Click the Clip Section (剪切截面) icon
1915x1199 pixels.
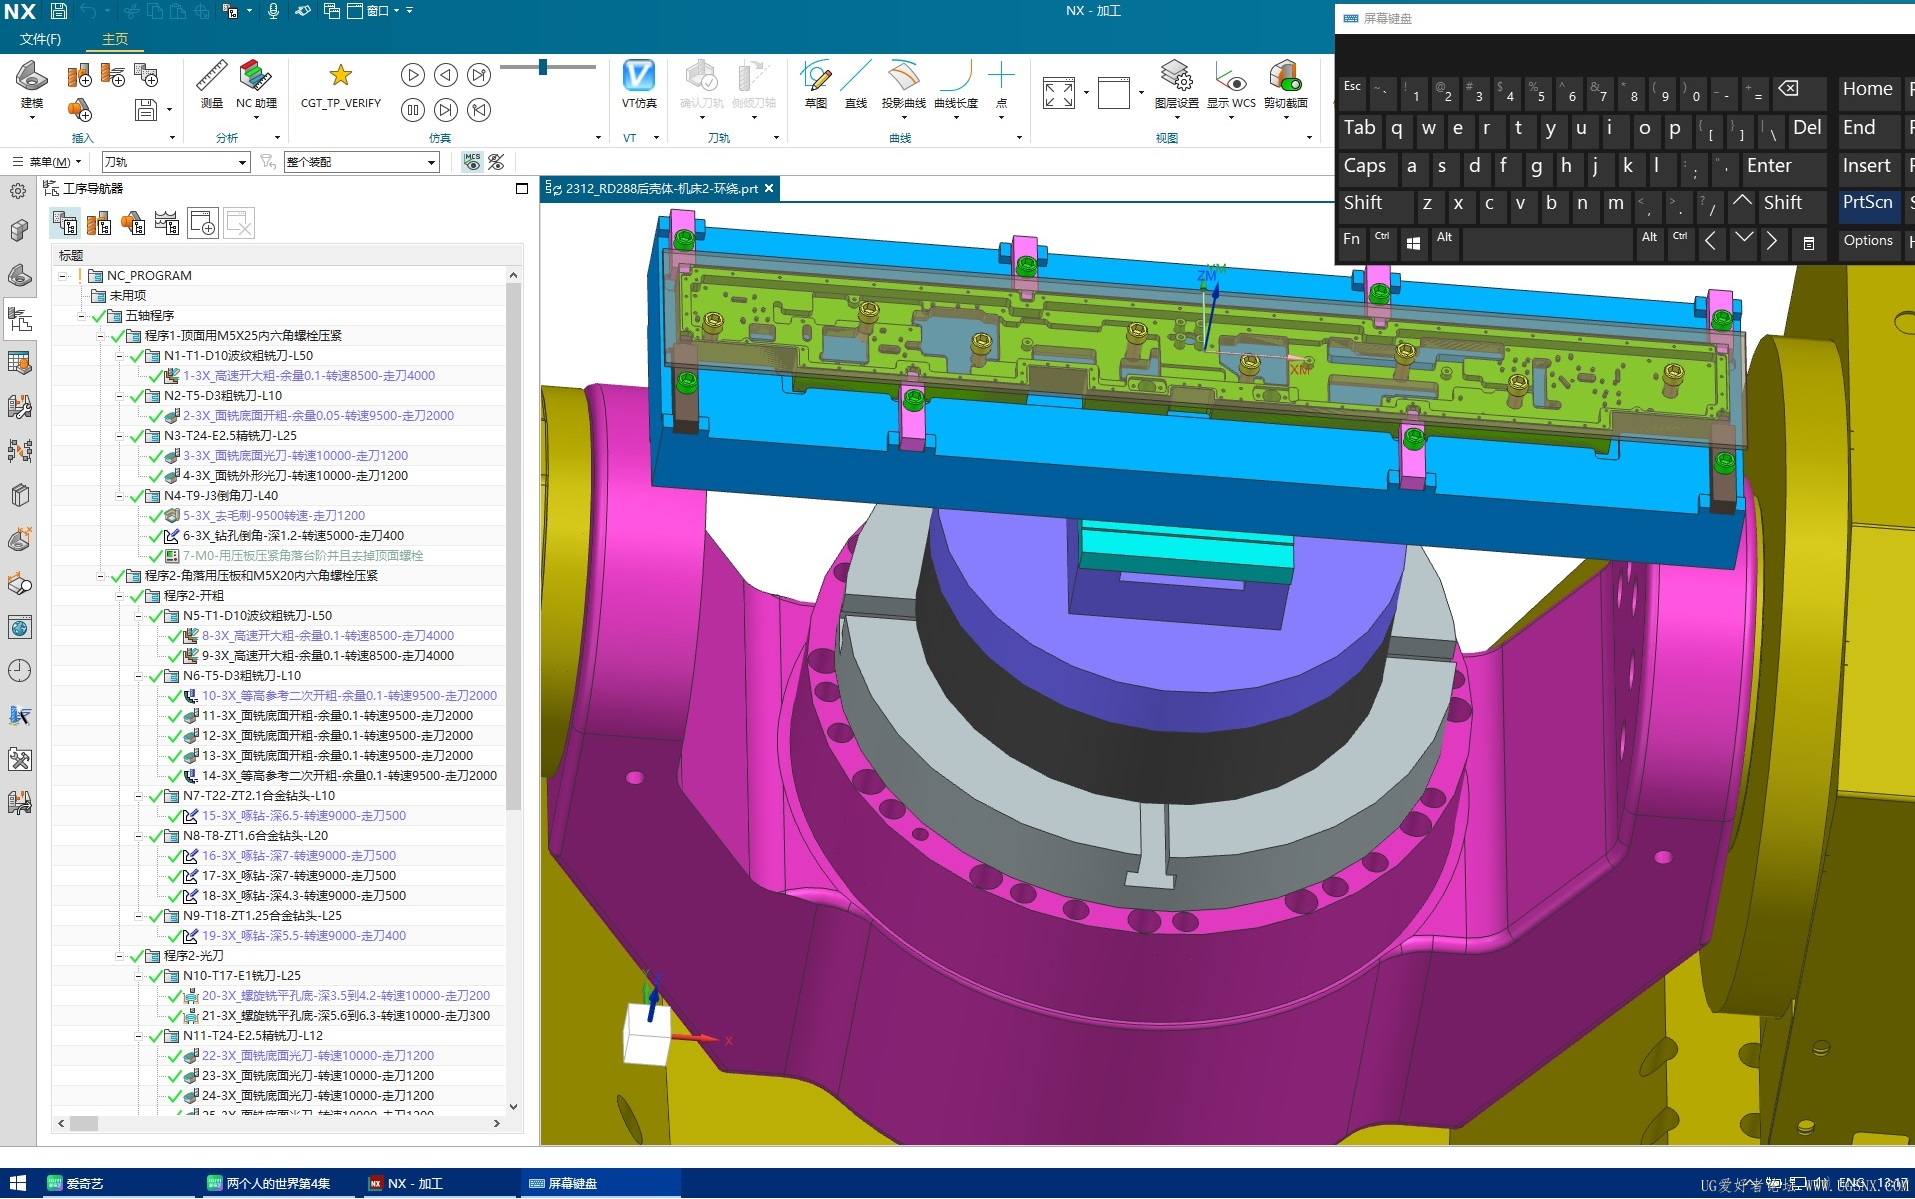click(x=1285, y=76)
